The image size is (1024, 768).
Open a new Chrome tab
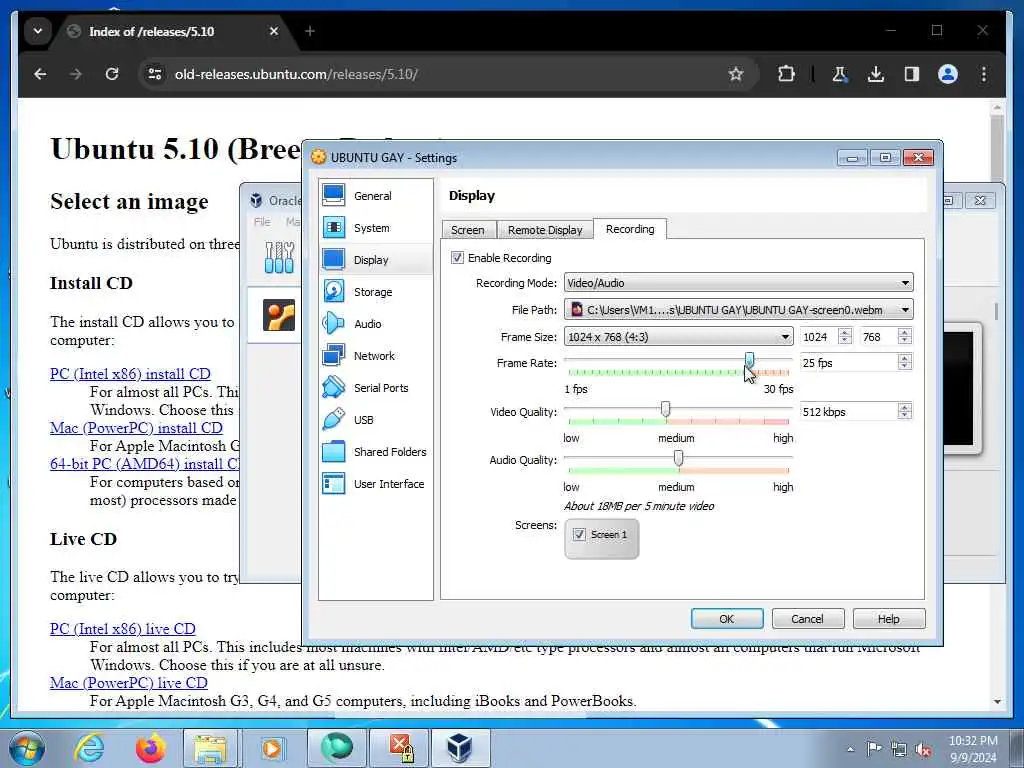310,31
